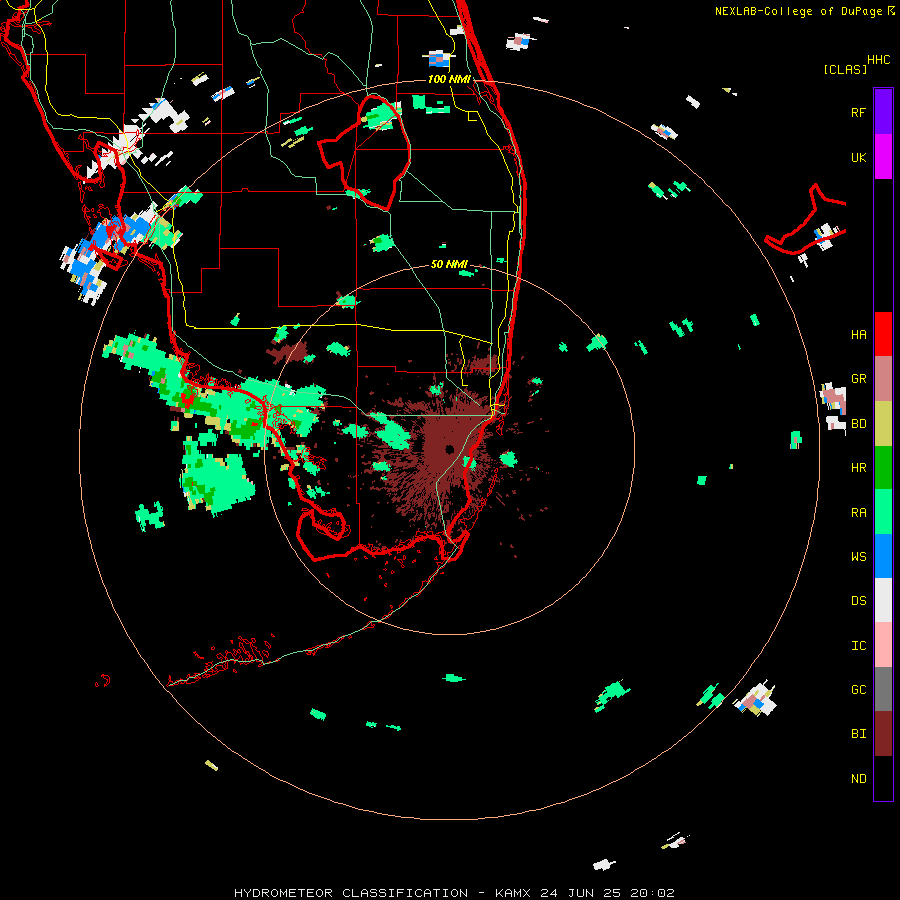This screenshot has width=900, height=900.
Task: Click the RF legend label
Action: [x=858, y=112]
